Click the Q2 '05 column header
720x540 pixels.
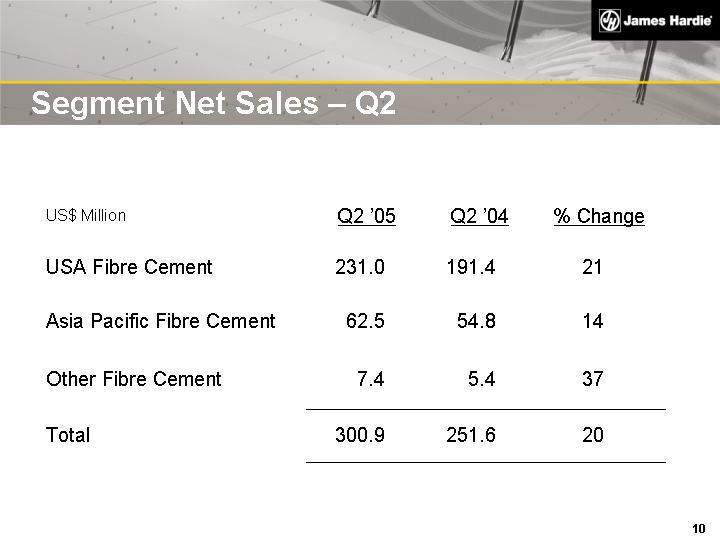[x=366, y=216]
